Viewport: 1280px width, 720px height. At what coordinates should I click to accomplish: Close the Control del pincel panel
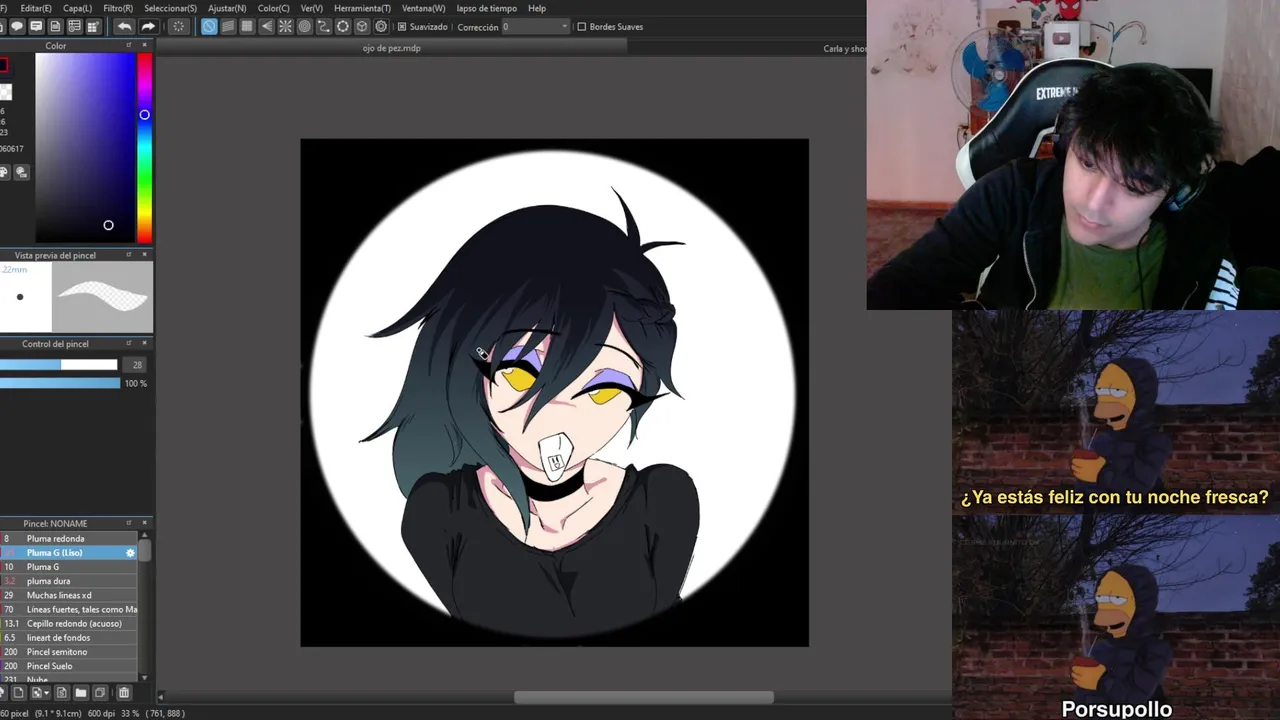point(145,343)
